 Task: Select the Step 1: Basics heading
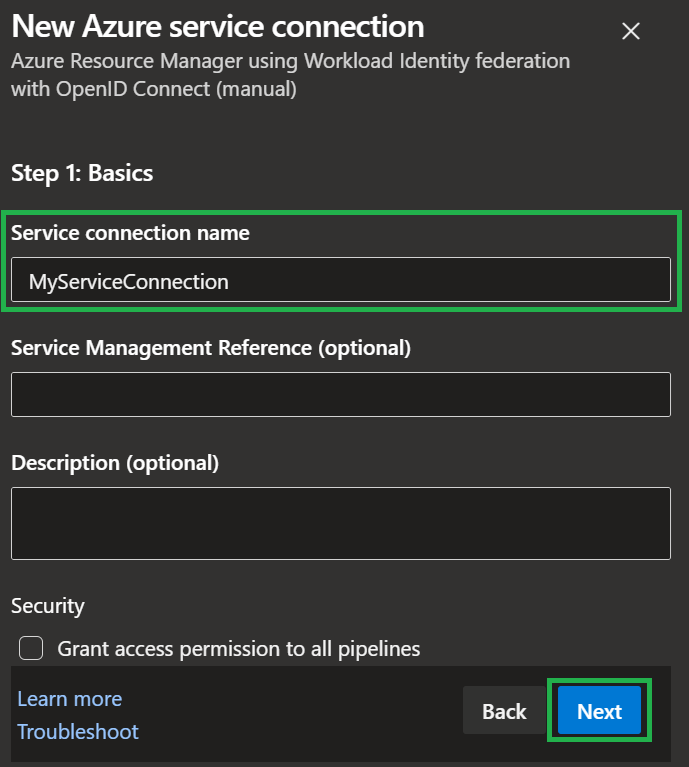pyautogui.click(x=82, y=173)
